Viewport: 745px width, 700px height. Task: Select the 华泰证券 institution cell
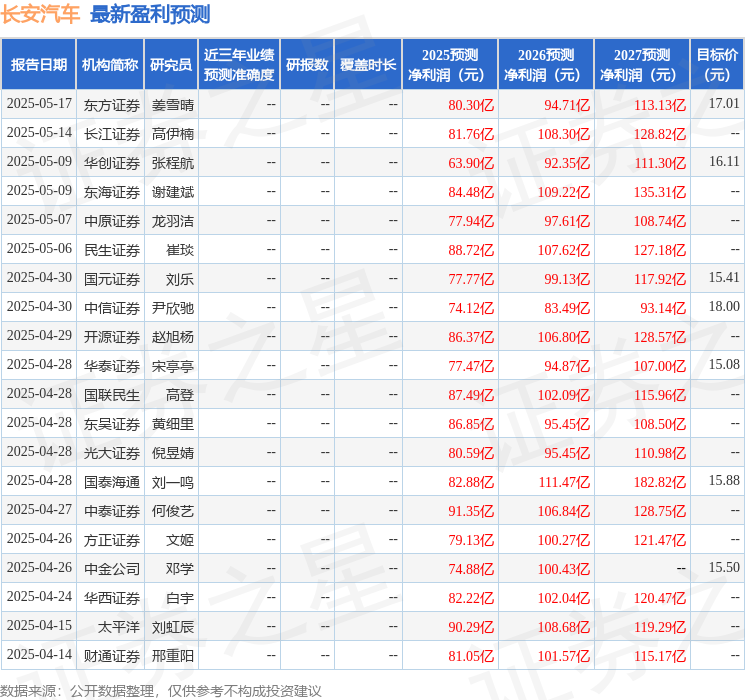(x=112, y=366)
